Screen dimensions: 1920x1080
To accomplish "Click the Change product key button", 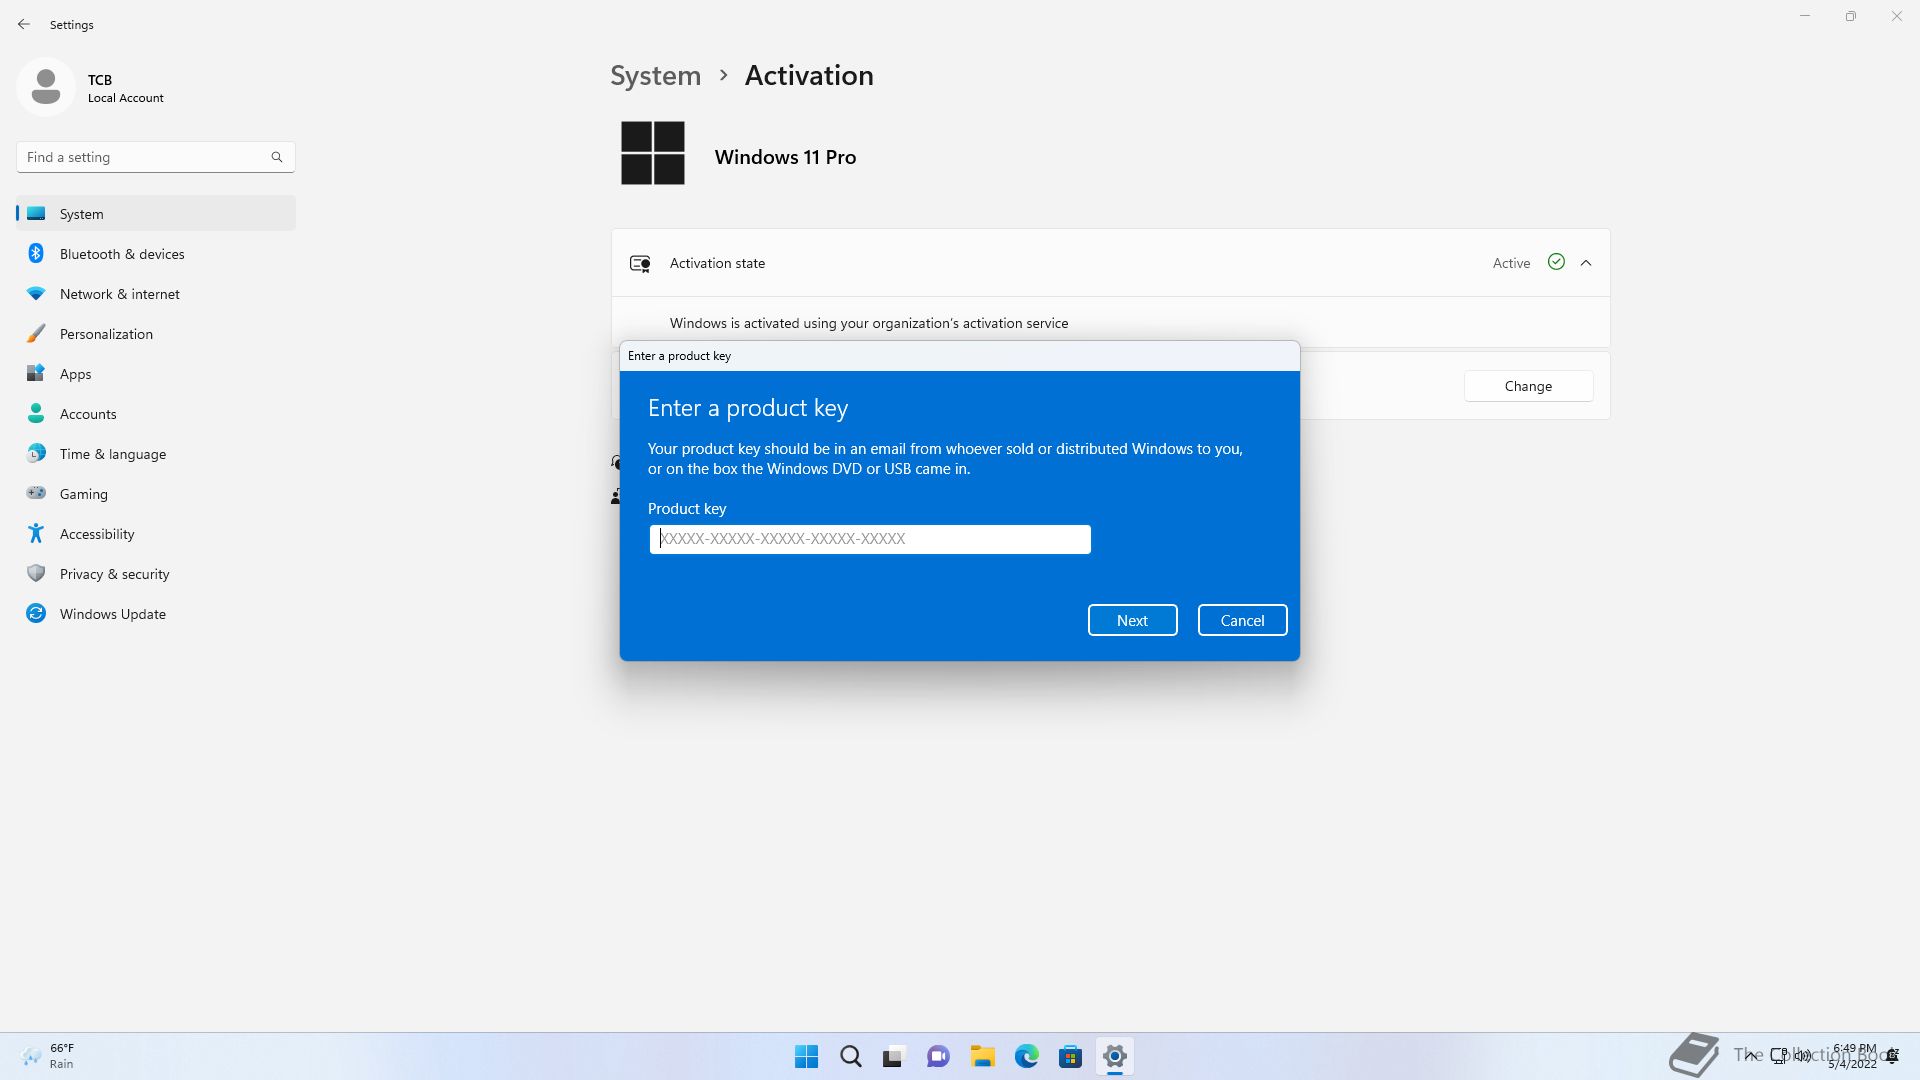I will tap(1528, 386).
